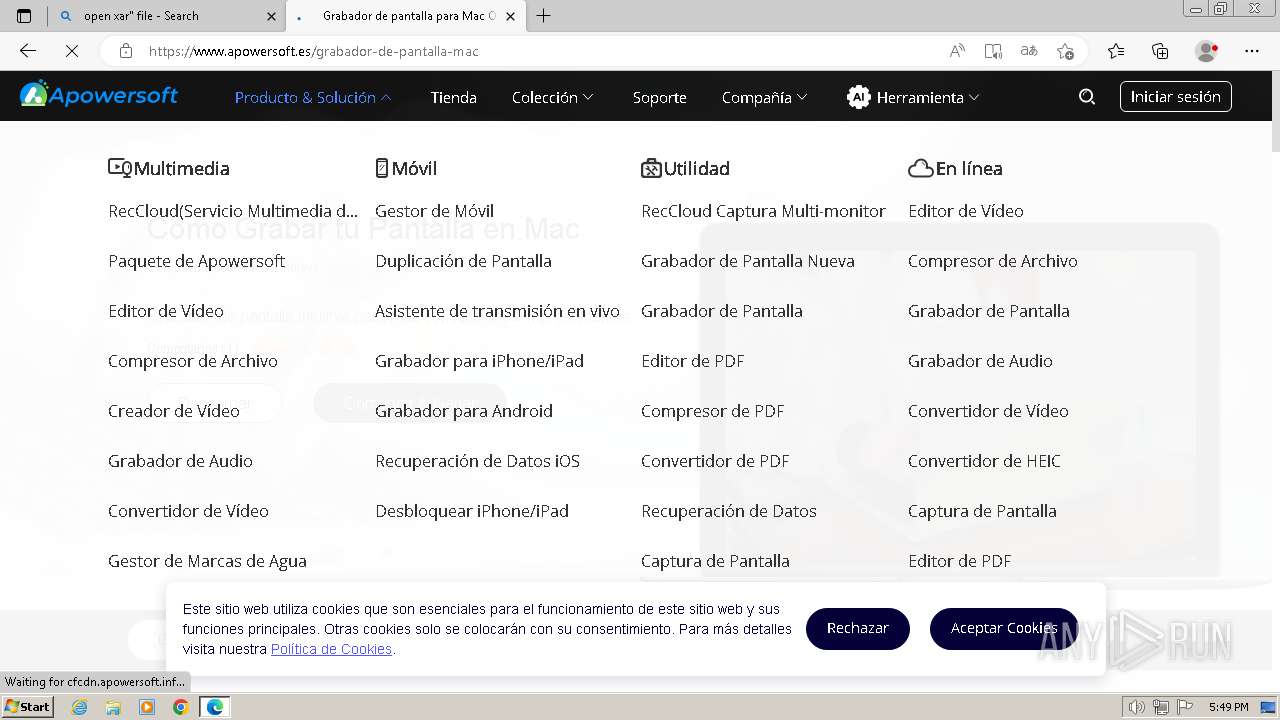Open RecCloud Captura Multi-monitor

(x=763, y=211)
